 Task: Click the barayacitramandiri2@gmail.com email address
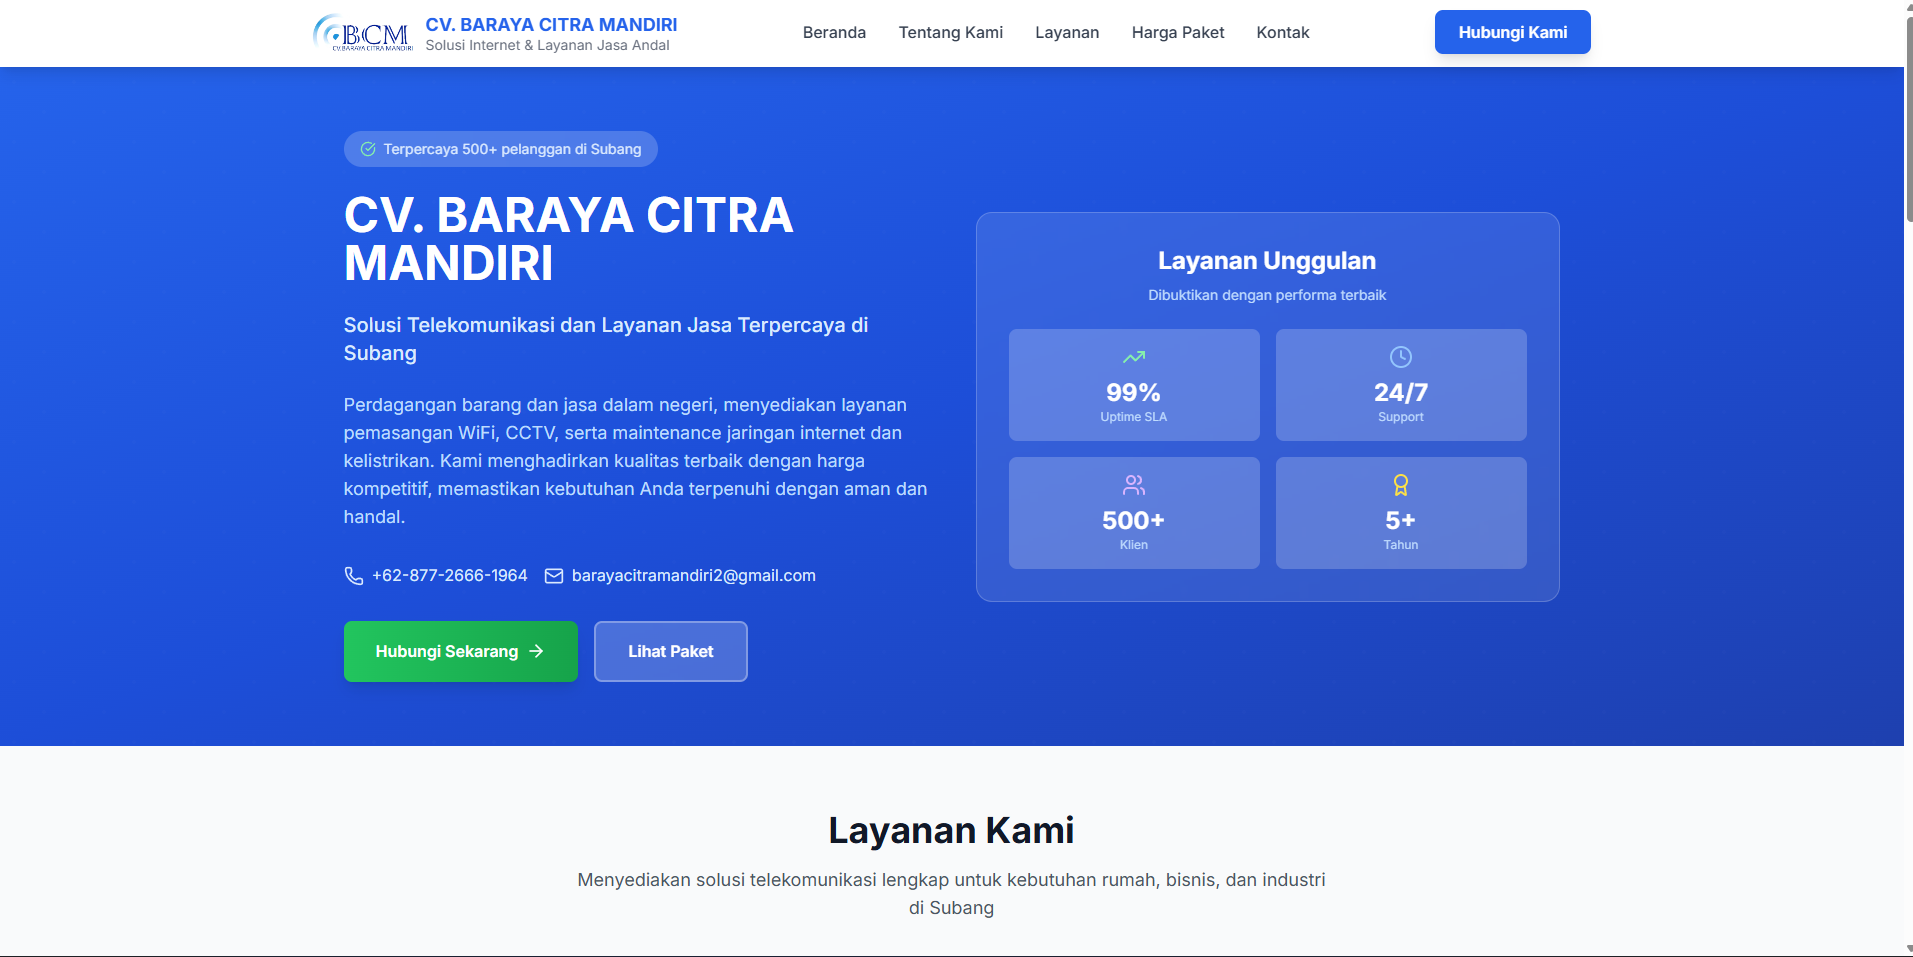(693, 576)
